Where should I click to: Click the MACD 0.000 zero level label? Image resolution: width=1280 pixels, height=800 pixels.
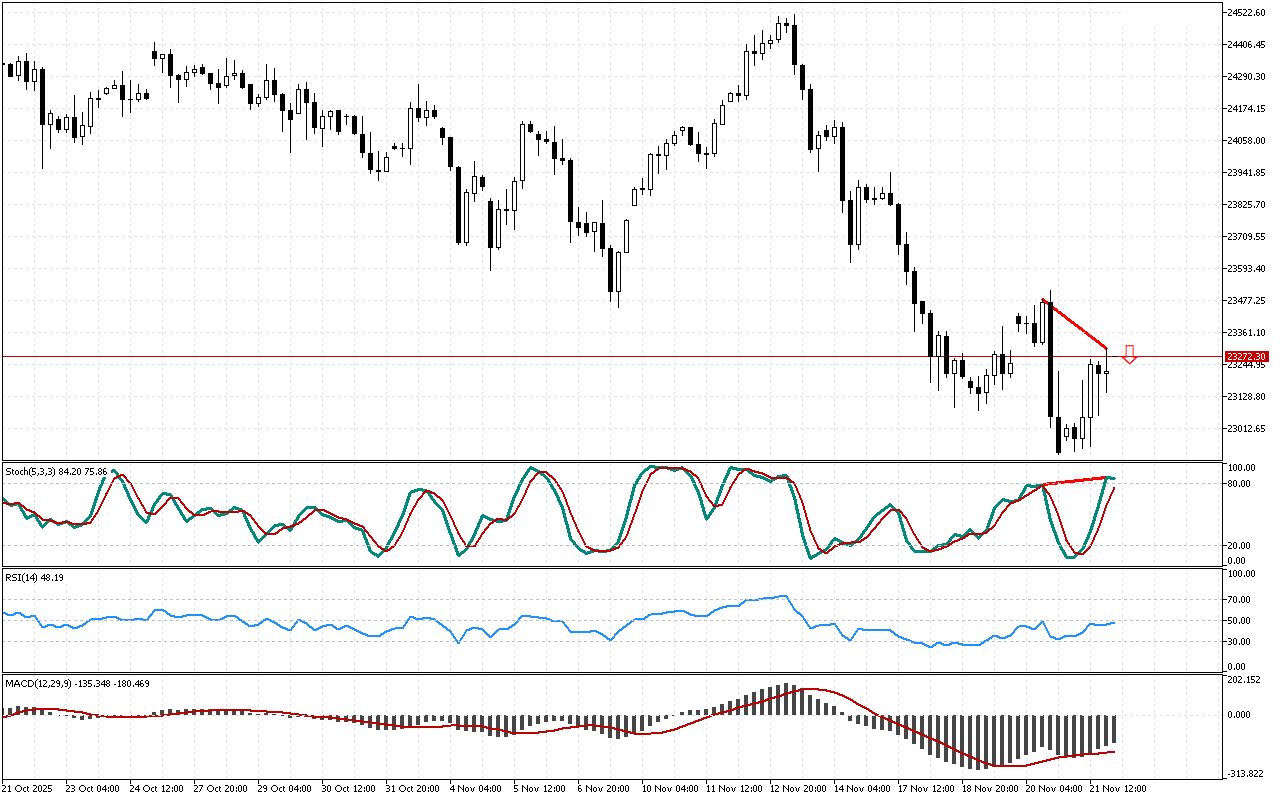point(1240,715)
